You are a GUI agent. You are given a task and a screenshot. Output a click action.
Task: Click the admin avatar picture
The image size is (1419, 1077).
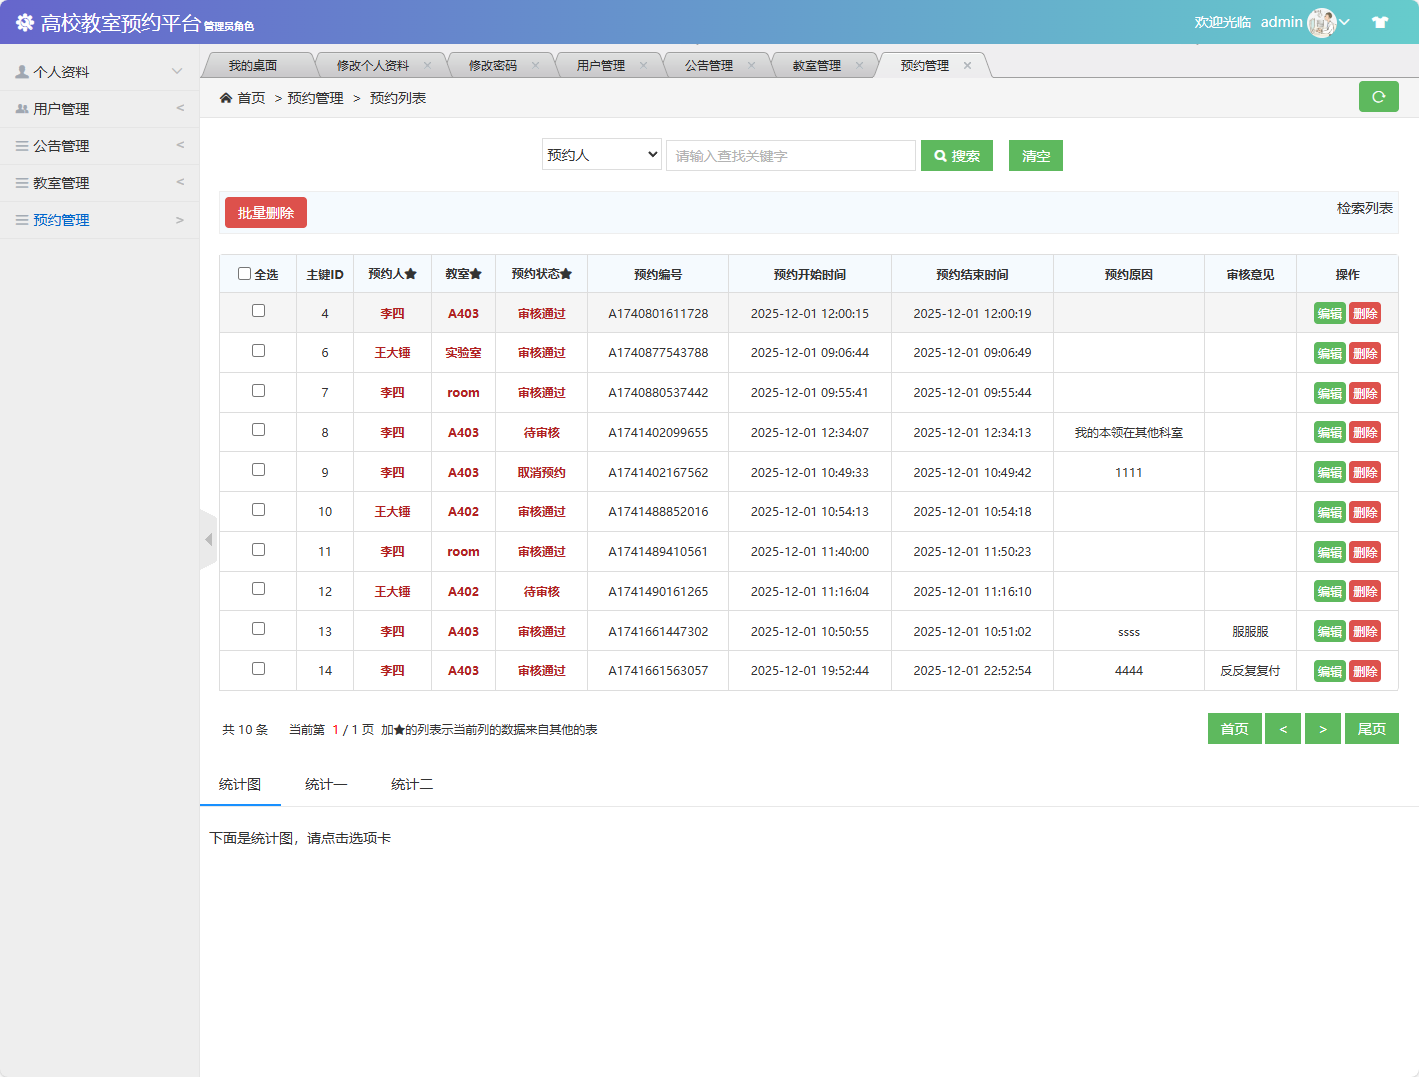pyautogui.click(x=1321, y=22)
